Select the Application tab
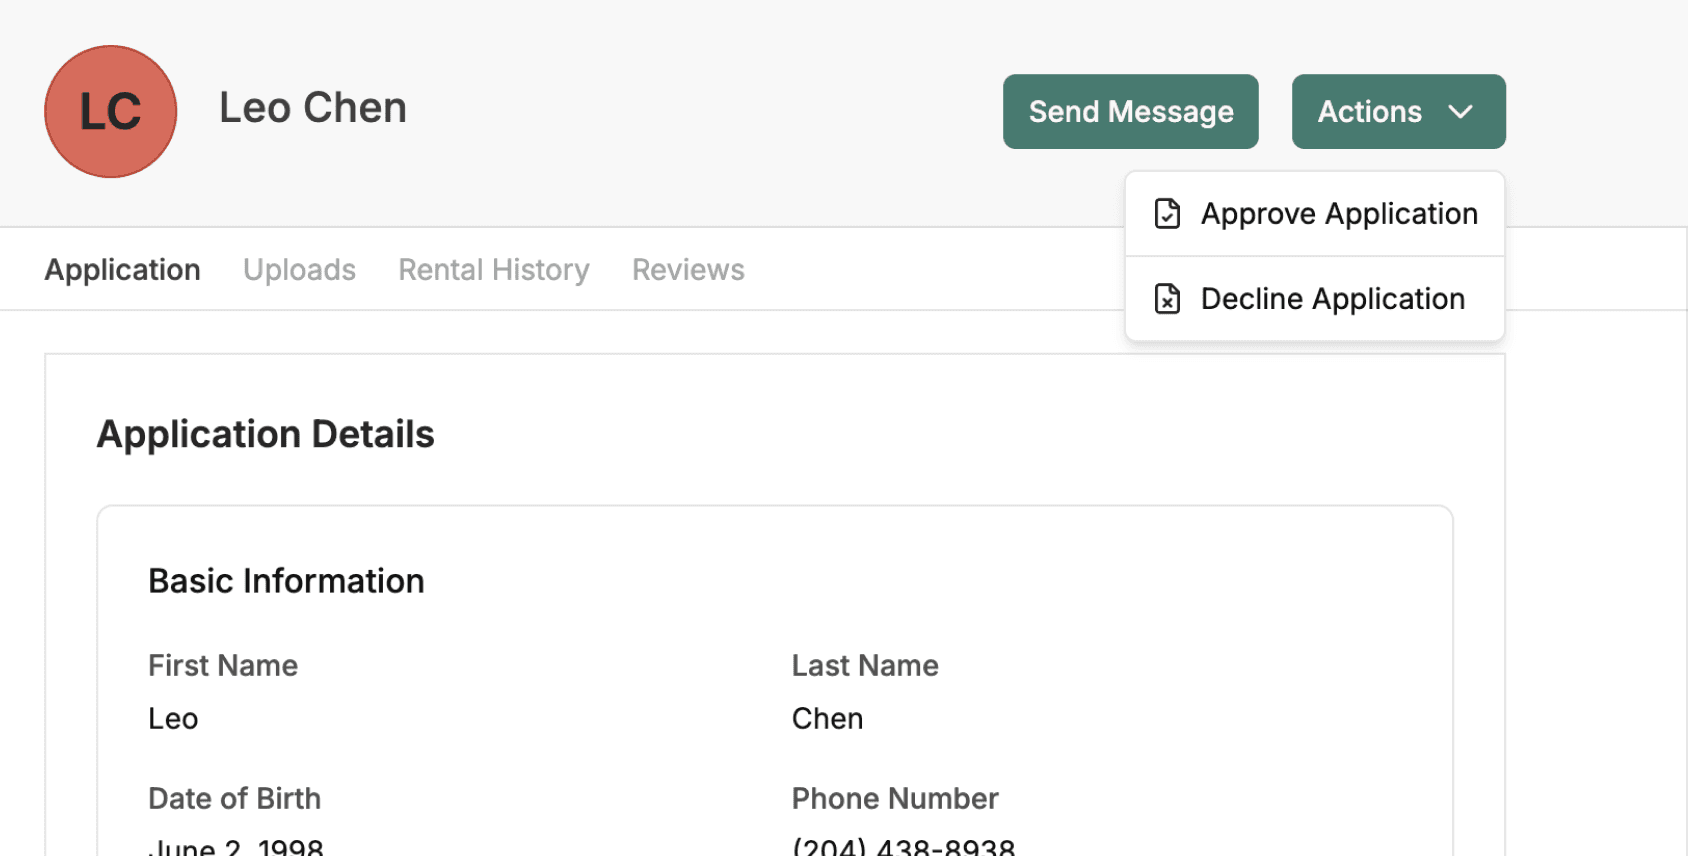This screenshot has width=1688, height=856. click(122, 270)
